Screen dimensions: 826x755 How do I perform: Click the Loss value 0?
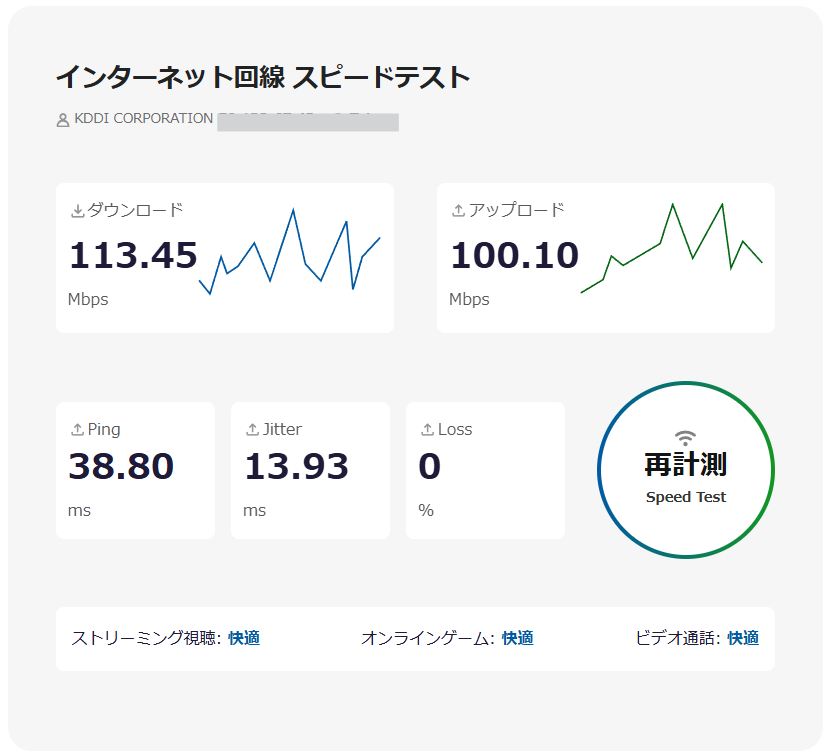pyautogui.click(x=429, y=466)
